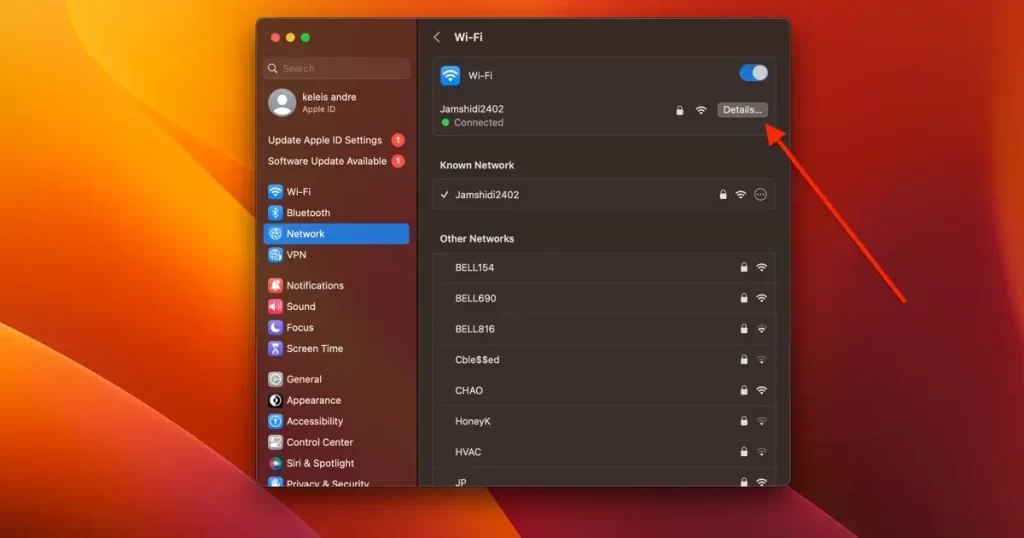Select the known network Jamshidi2402 row
The height and width of the screenshot is (538, 1024).
tap(603, 195)
